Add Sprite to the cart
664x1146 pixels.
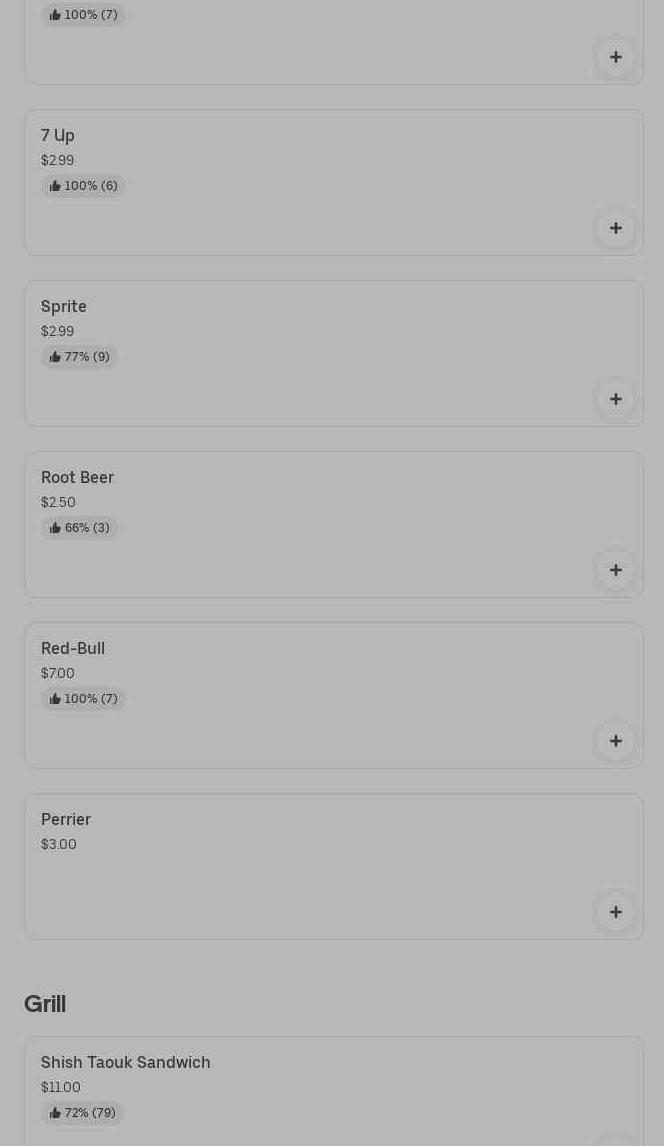coord(616,399)
